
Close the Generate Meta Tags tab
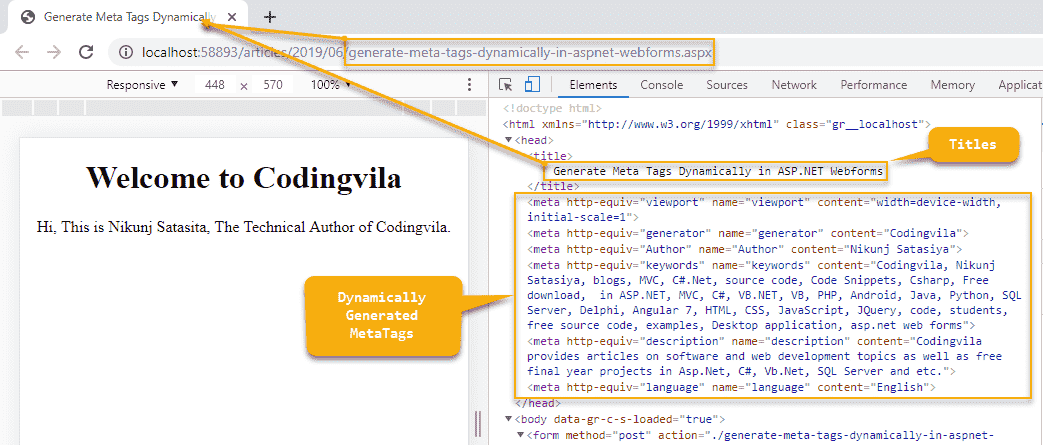tap(231, 17)
